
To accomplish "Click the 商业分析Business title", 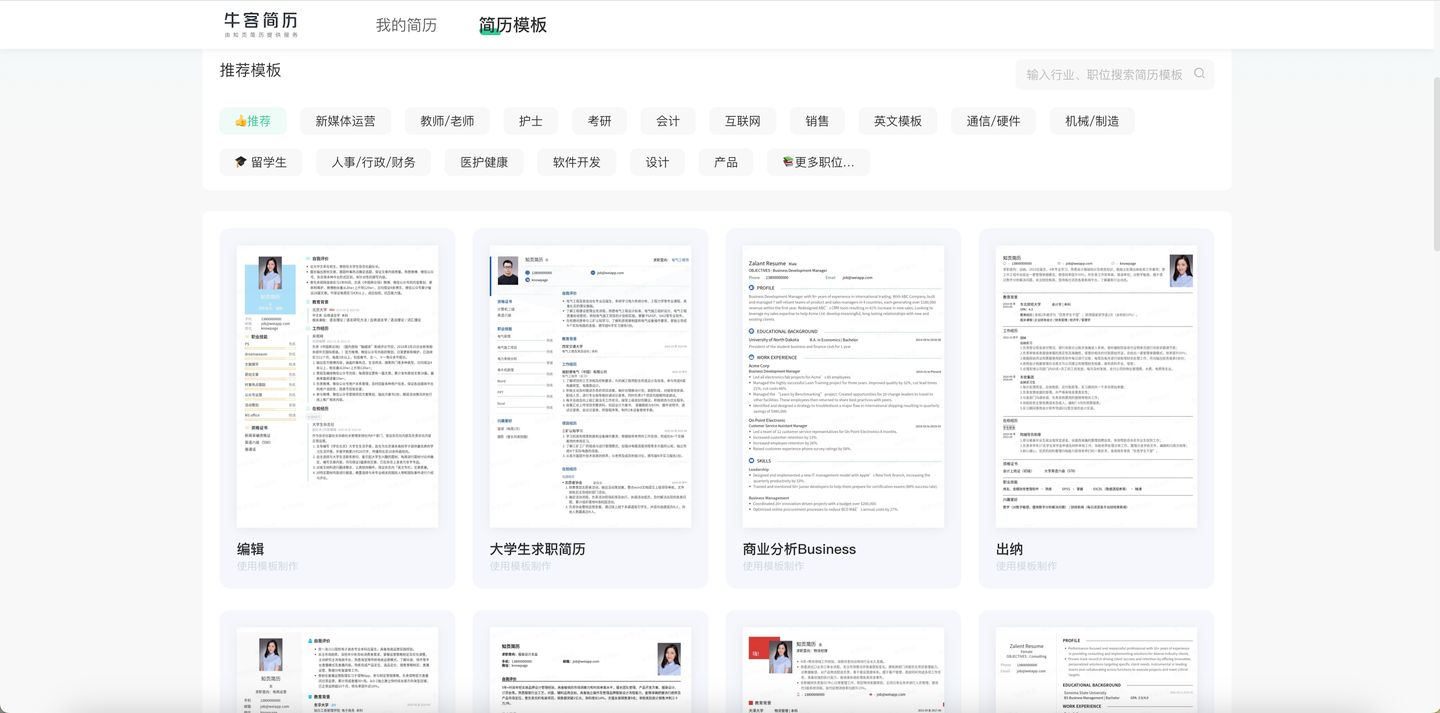I will click(799, 549).
